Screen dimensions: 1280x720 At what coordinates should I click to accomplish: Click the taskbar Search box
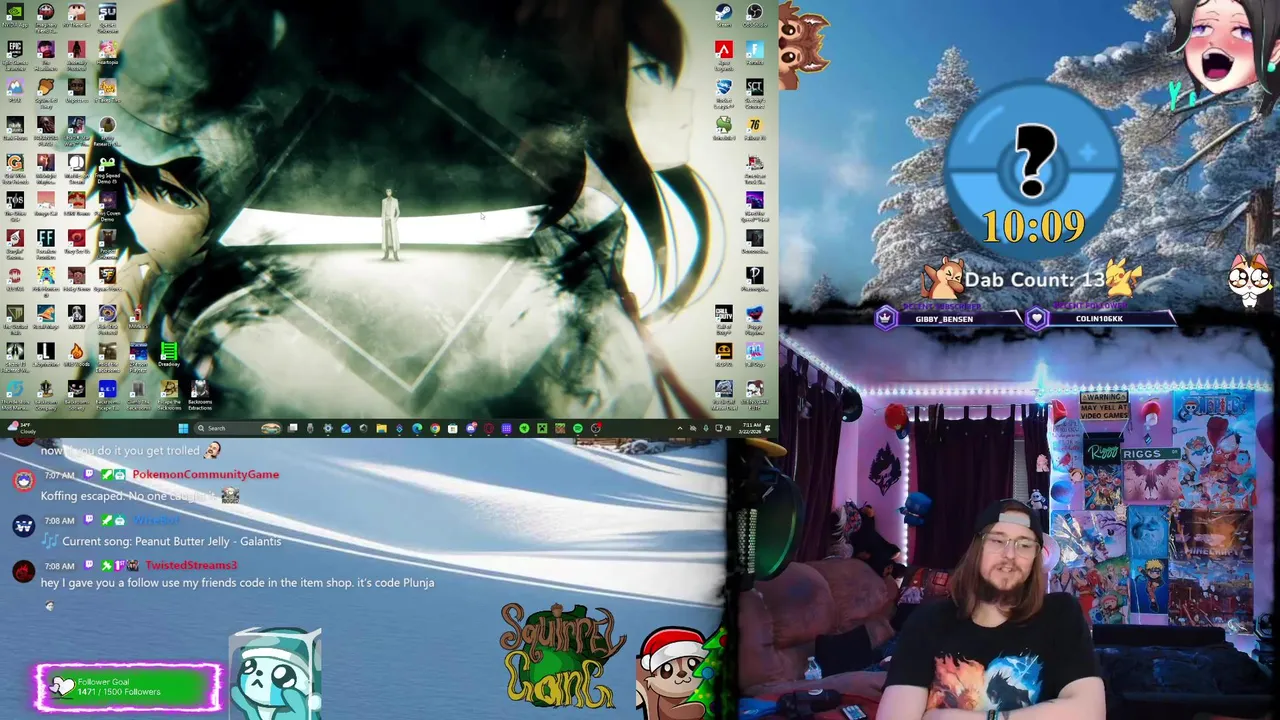pyautogui.click(x=237, y=428)
